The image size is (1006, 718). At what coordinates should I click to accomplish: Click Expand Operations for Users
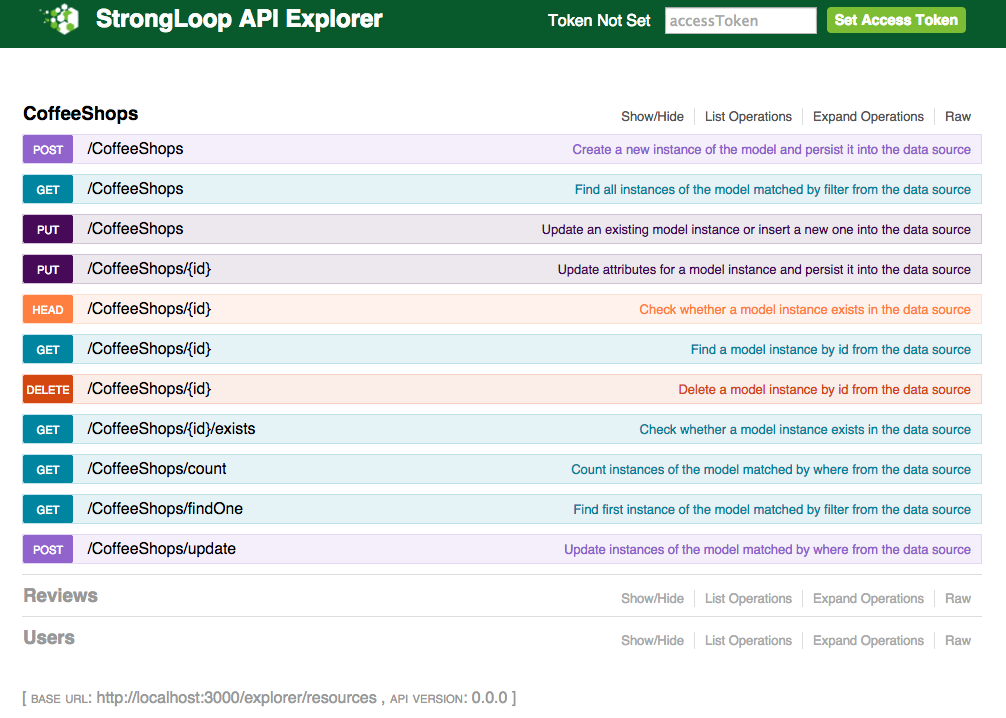(x=868, y=640)
